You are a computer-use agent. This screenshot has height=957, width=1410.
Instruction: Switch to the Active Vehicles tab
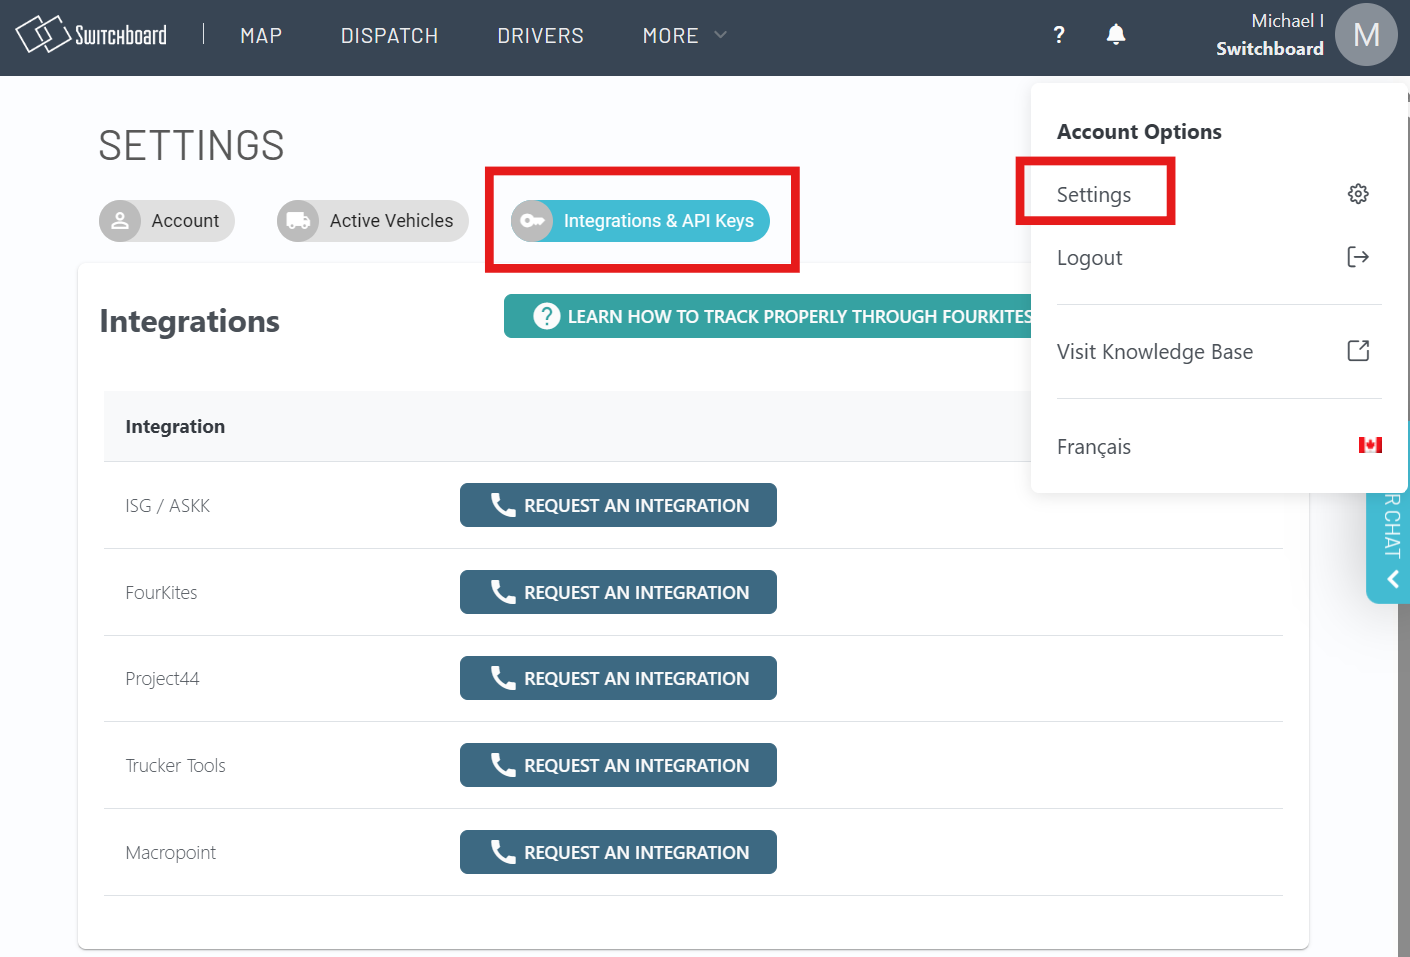pos(373,221)
